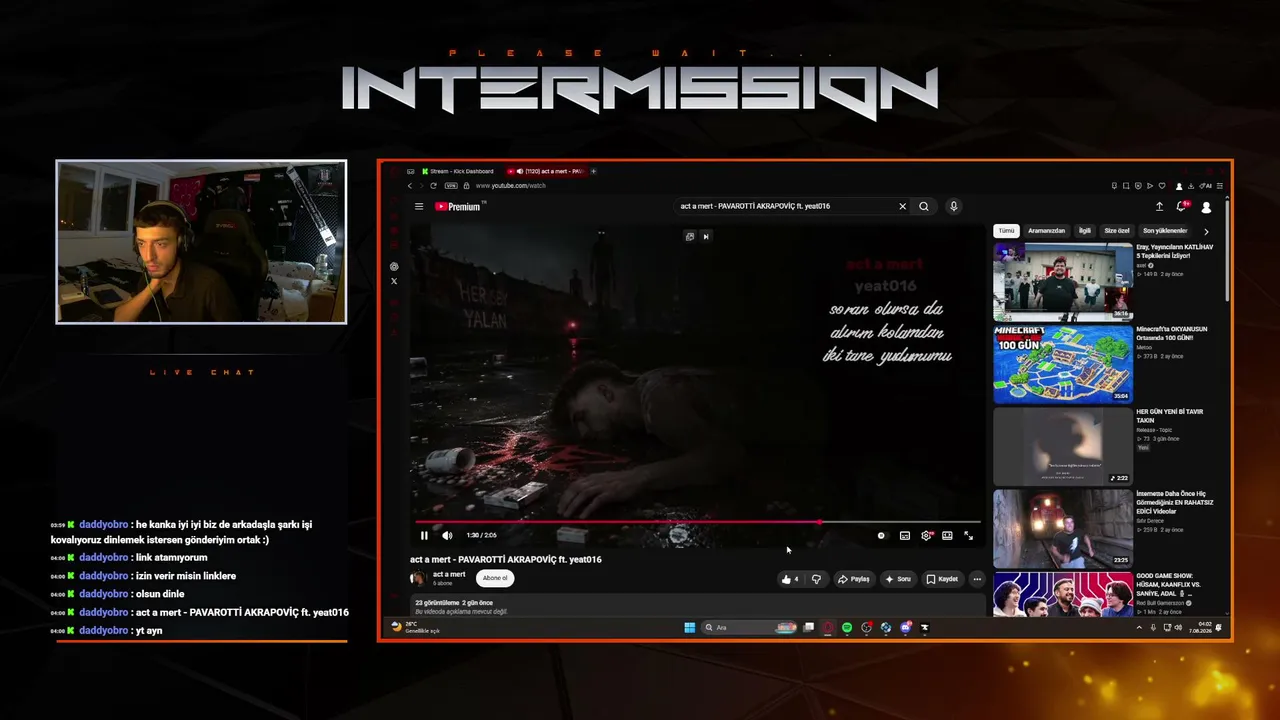
Task: Clear the YouTube search box text
Action: 902,207
